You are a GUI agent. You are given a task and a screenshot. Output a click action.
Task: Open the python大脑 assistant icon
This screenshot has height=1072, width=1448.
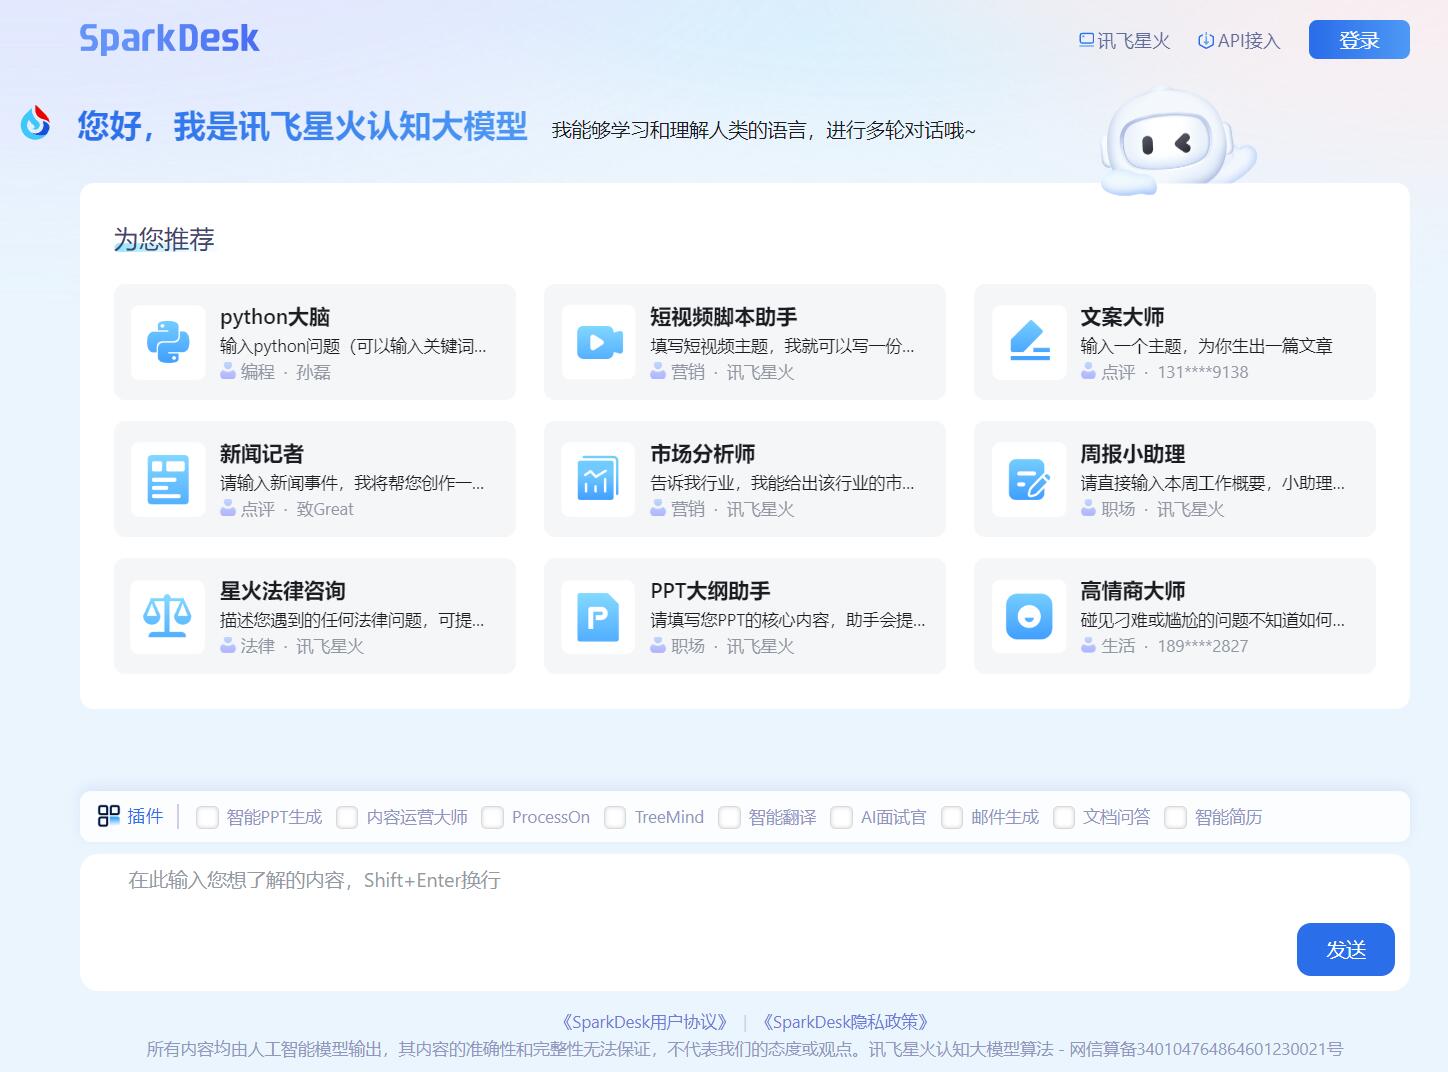(x=168, y=342)
